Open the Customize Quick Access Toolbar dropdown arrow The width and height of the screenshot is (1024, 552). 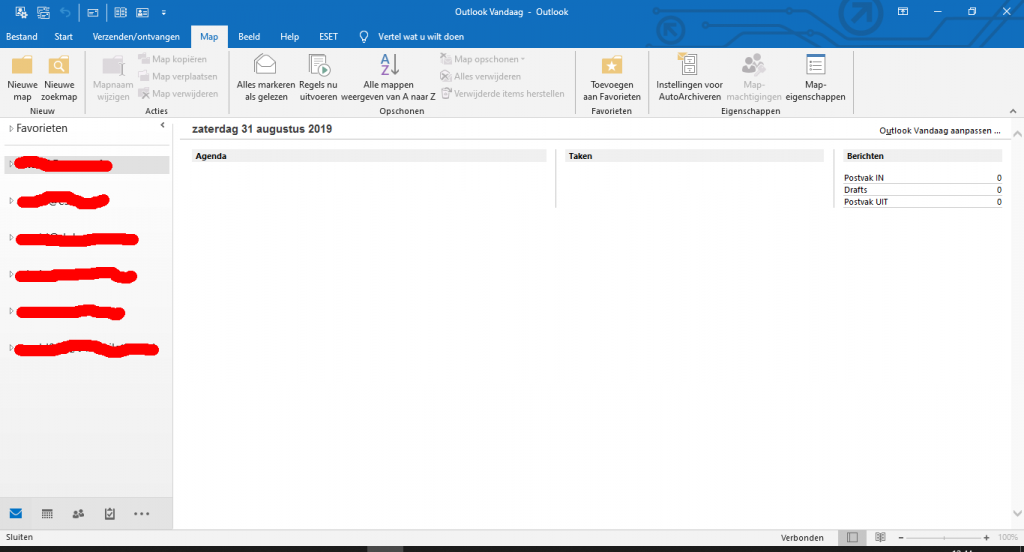pyautogui.click(x=163, y=12)
